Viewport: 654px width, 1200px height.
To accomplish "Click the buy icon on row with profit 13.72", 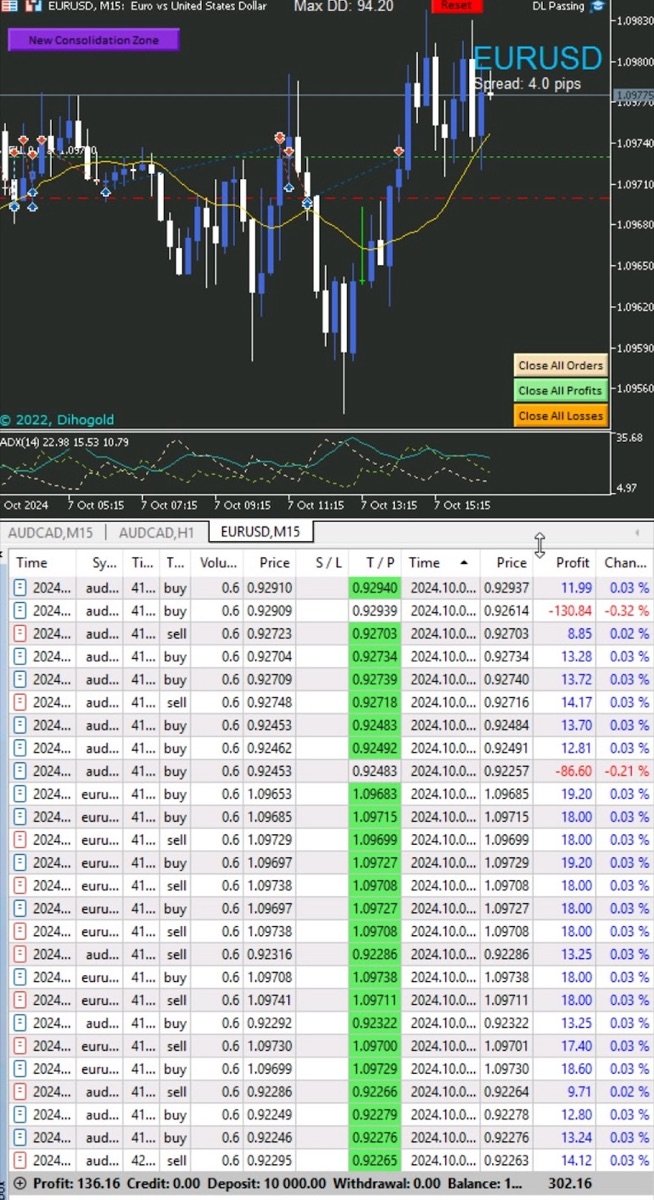I will tap(21, 680).
